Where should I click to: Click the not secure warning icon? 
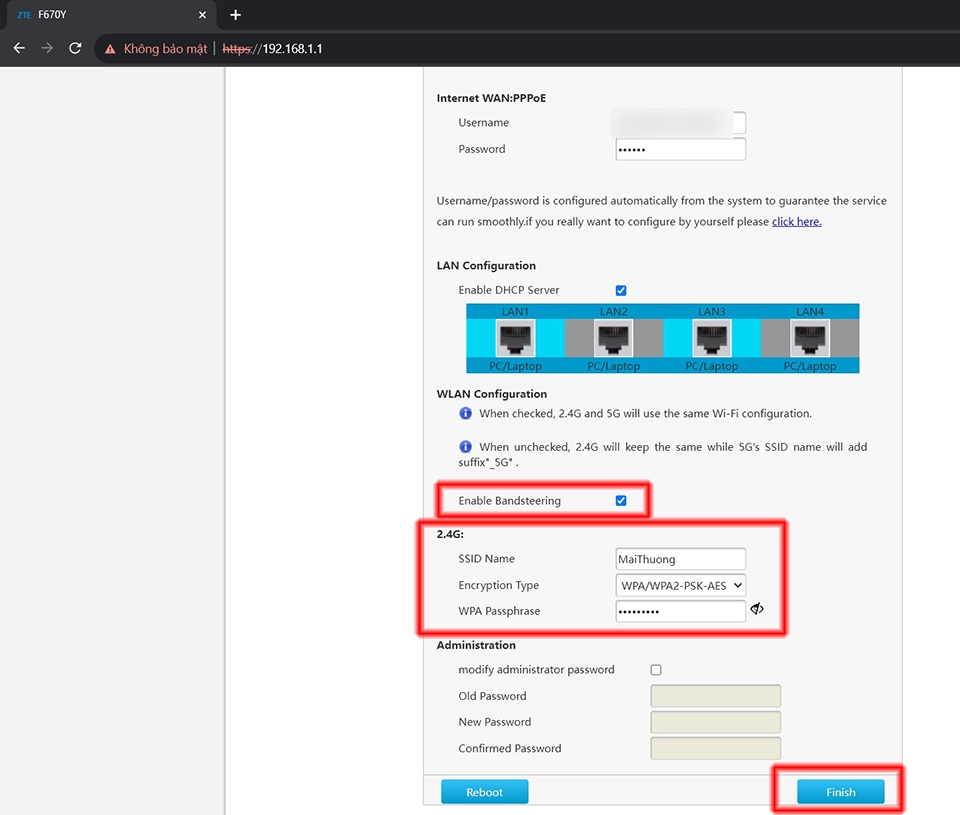[x=110, y=49]
